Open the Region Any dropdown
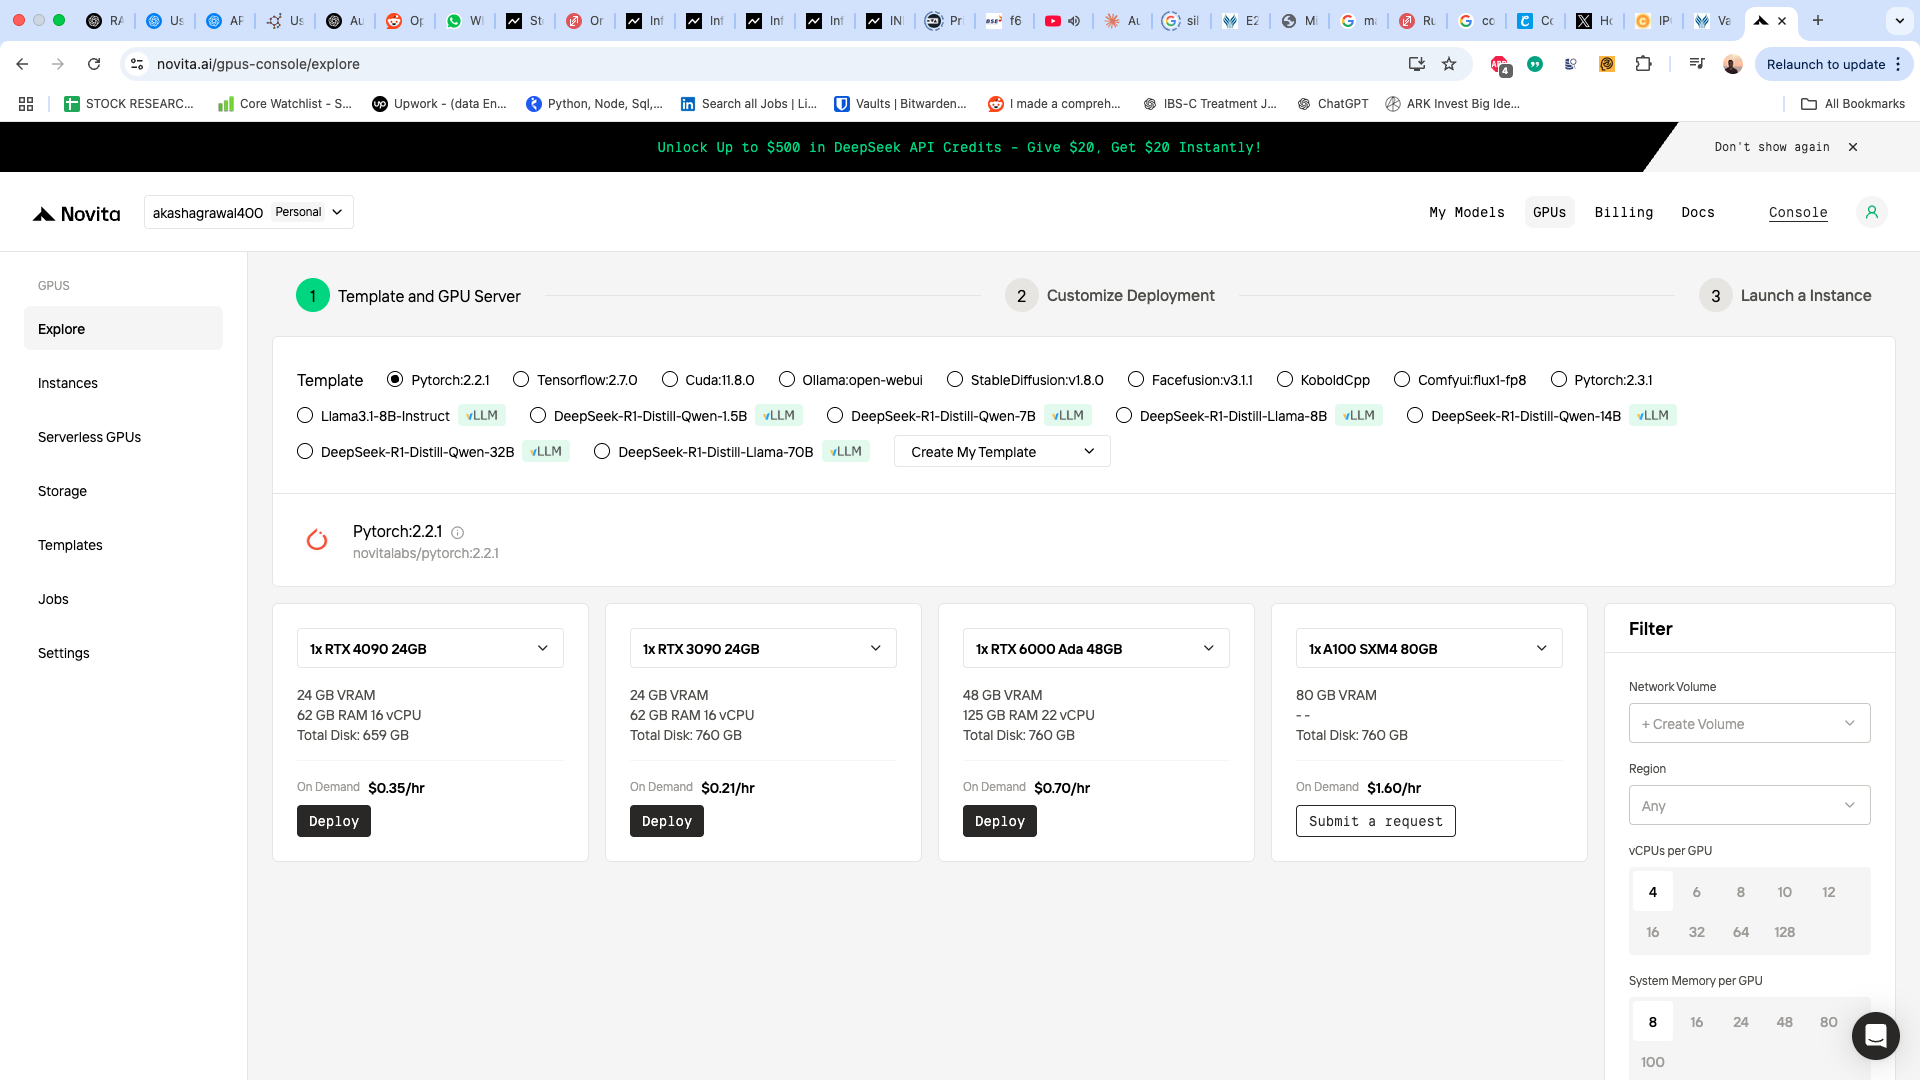Image resolution: width=1920 pixels, height=1080 pixels. pyautogui.click(x=1749, y=805)
